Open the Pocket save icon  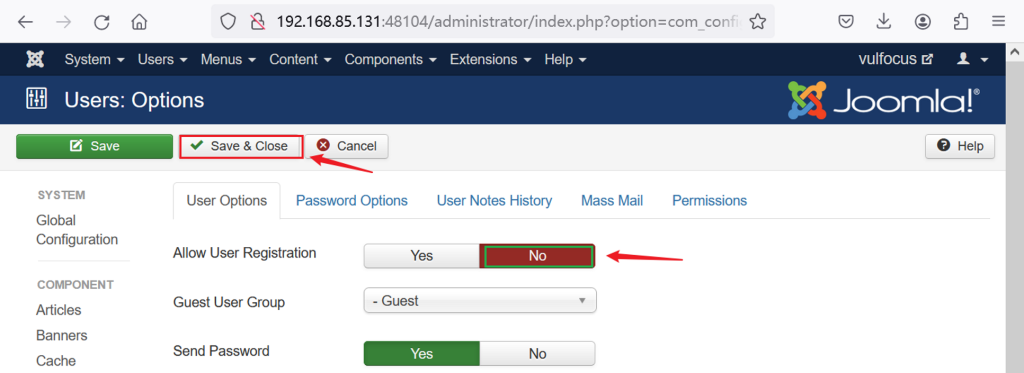coord(846,22)
